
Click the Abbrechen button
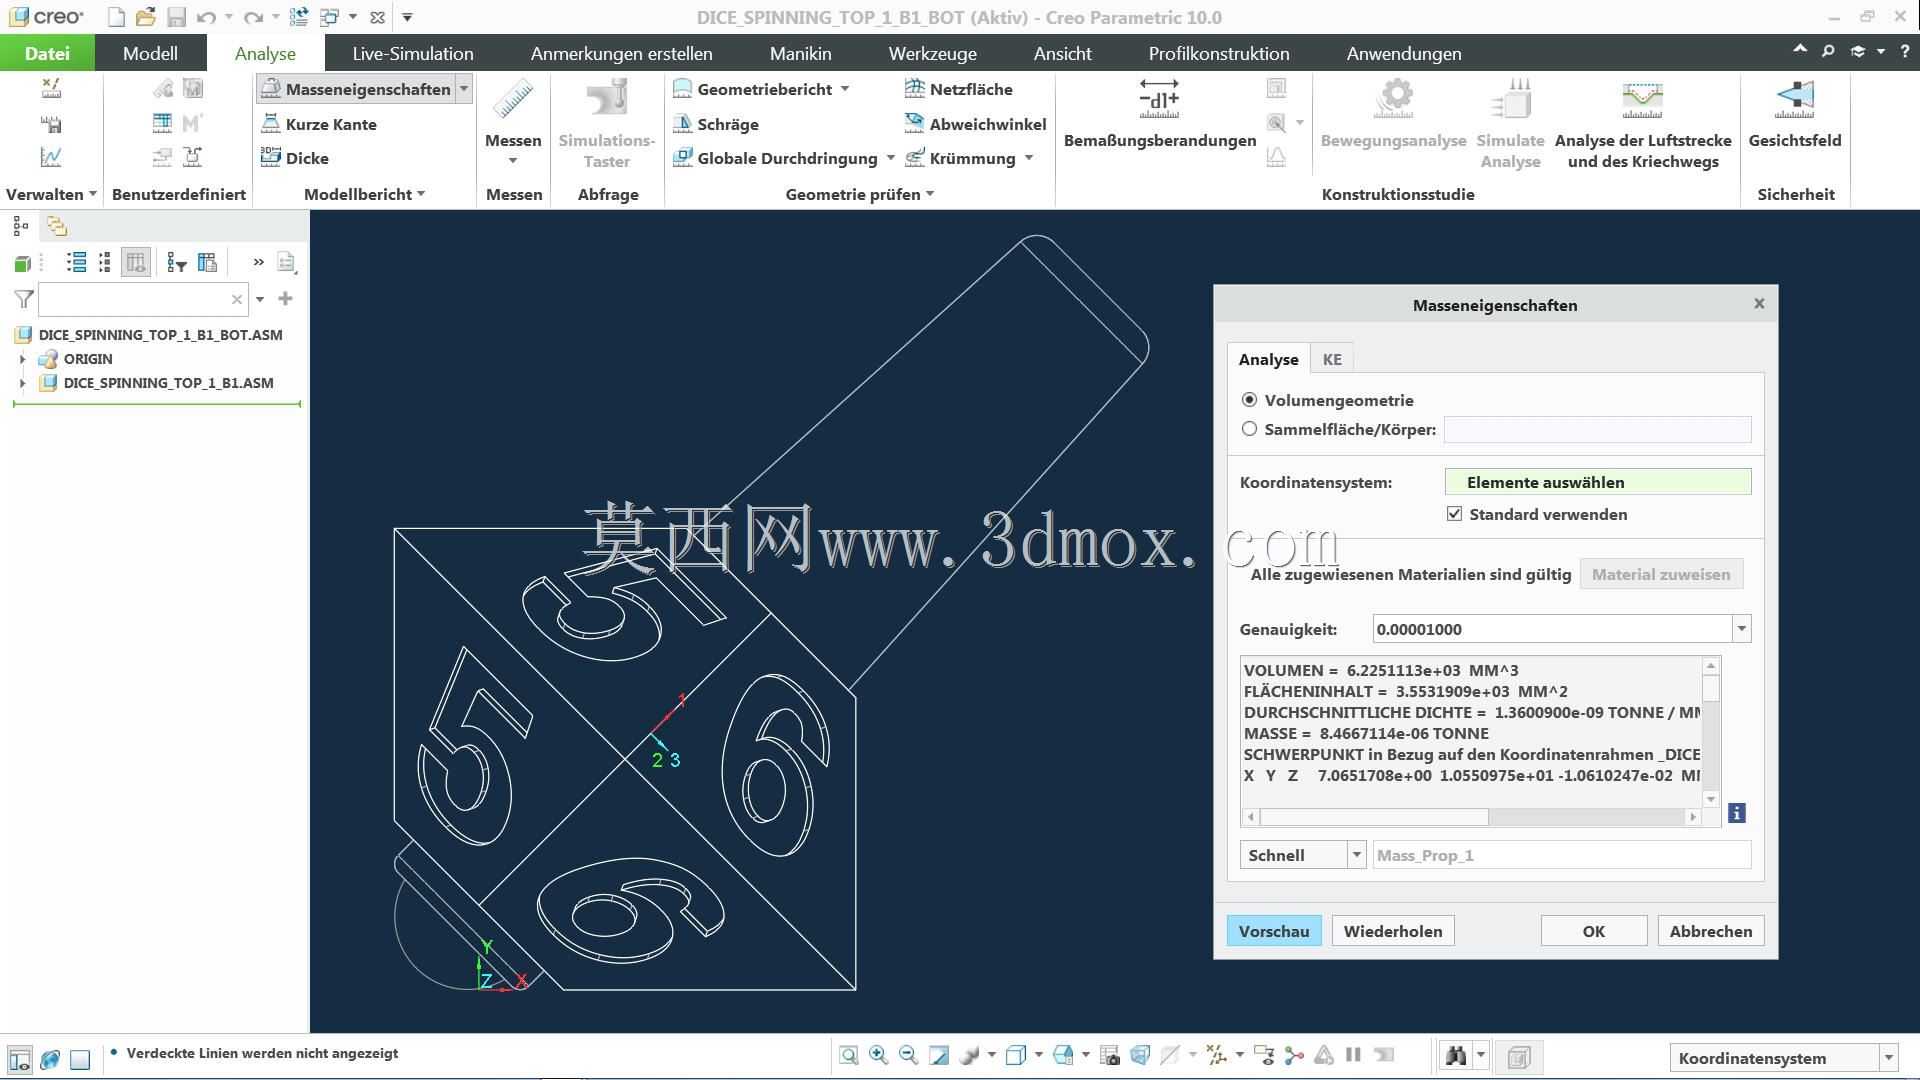click(x=1710, y=931)
